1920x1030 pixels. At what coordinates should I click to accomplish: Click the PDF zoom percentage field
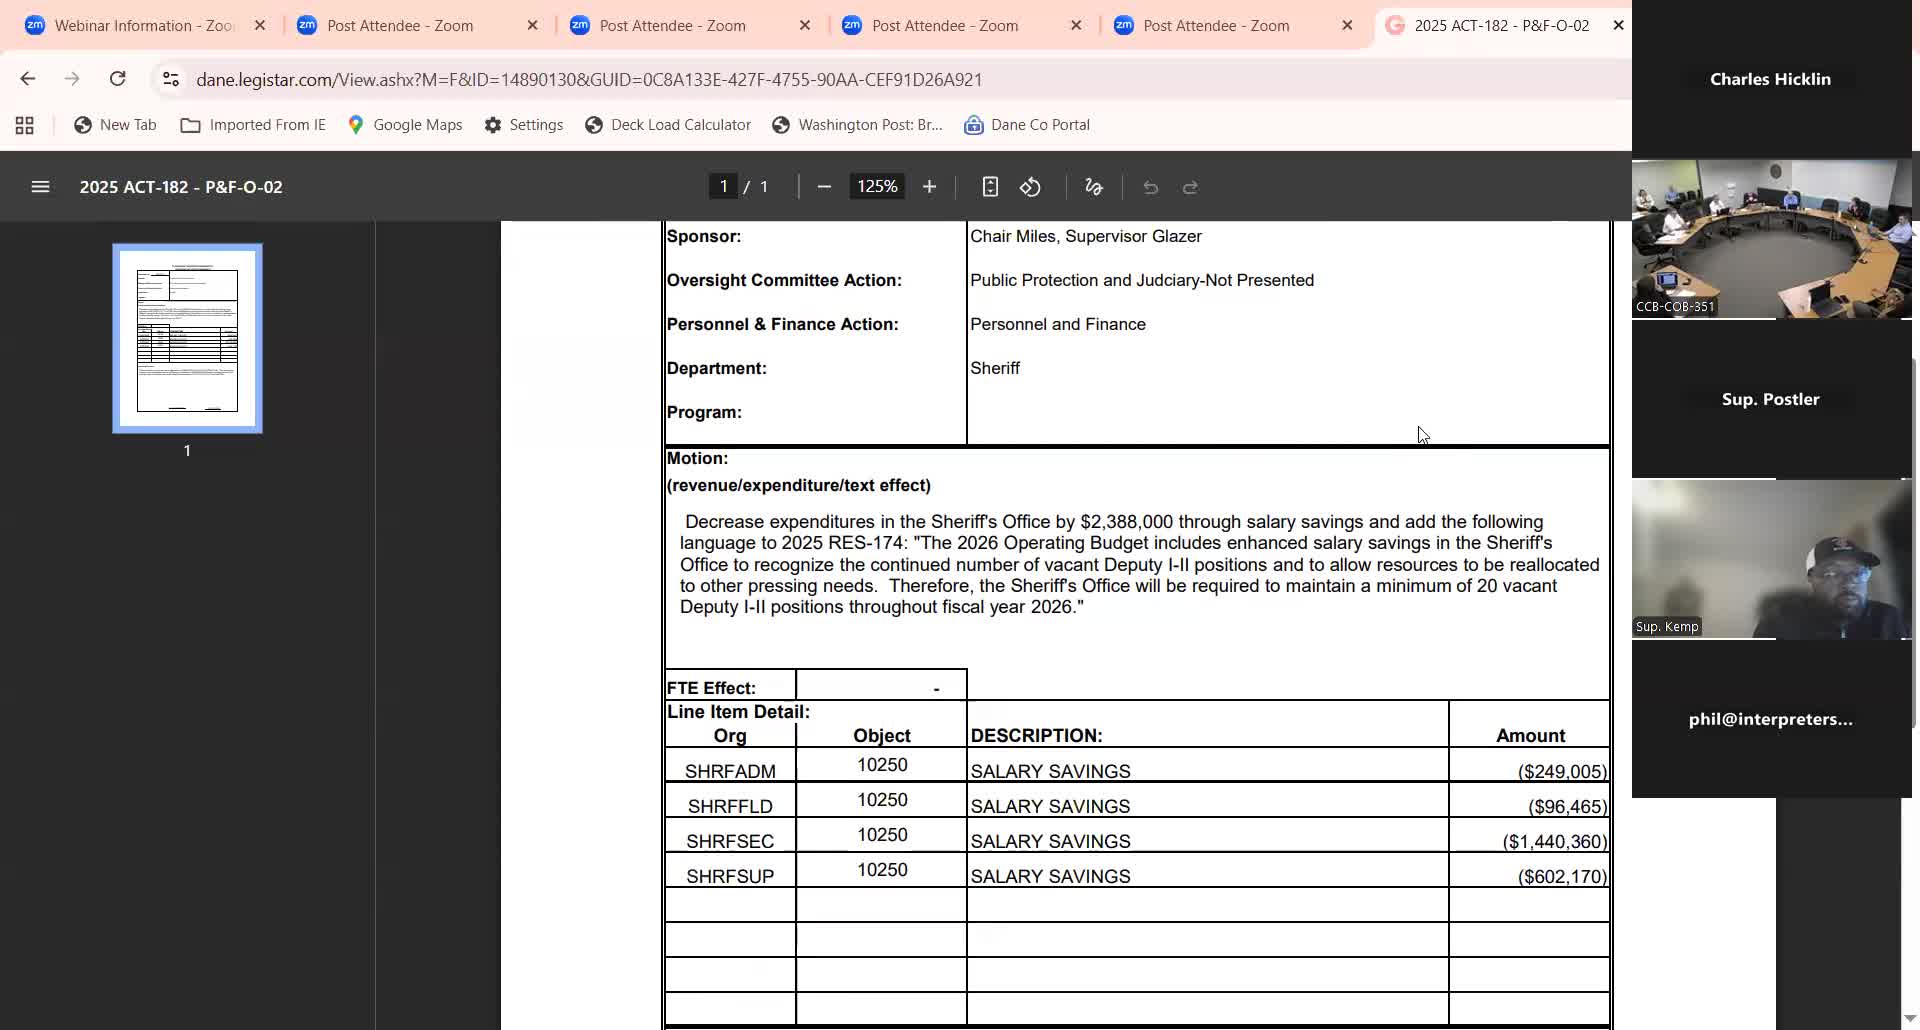(877, 187)
